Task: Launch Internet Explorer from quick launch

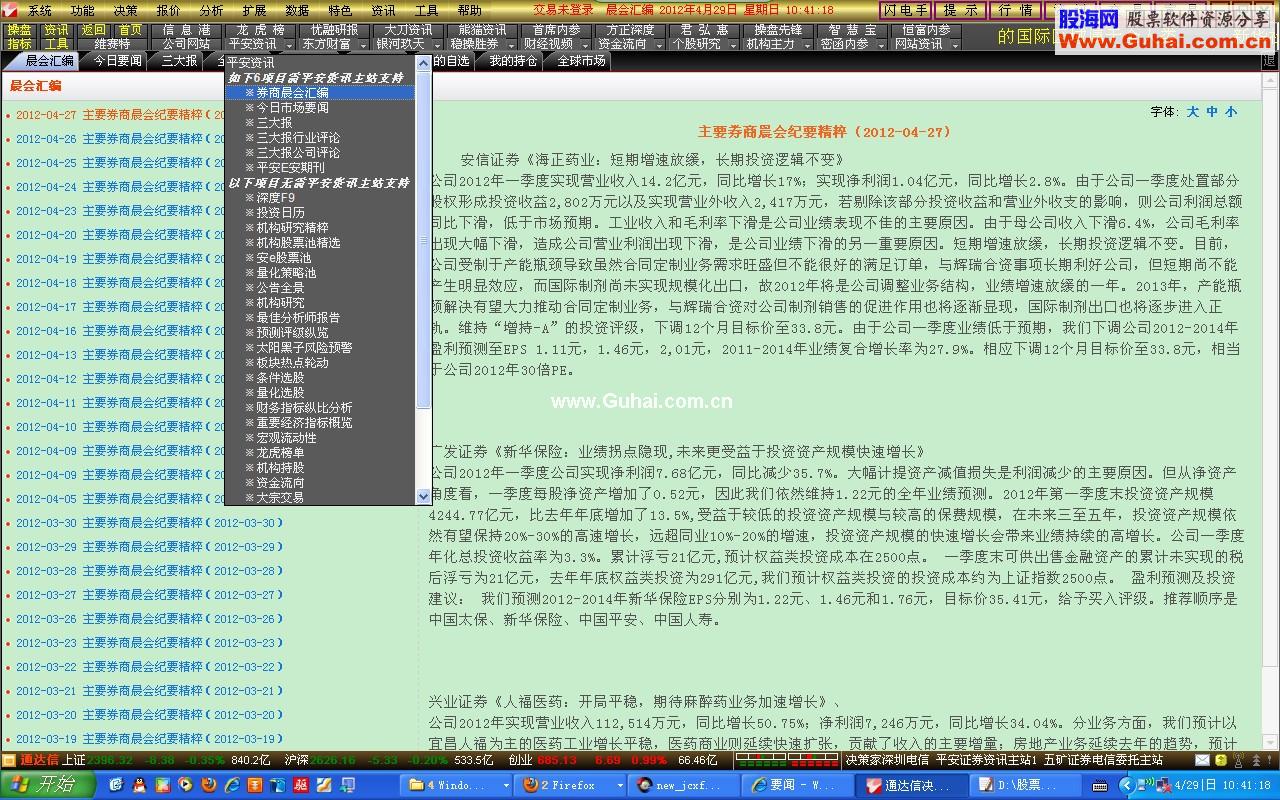Action: pos(232,786)
